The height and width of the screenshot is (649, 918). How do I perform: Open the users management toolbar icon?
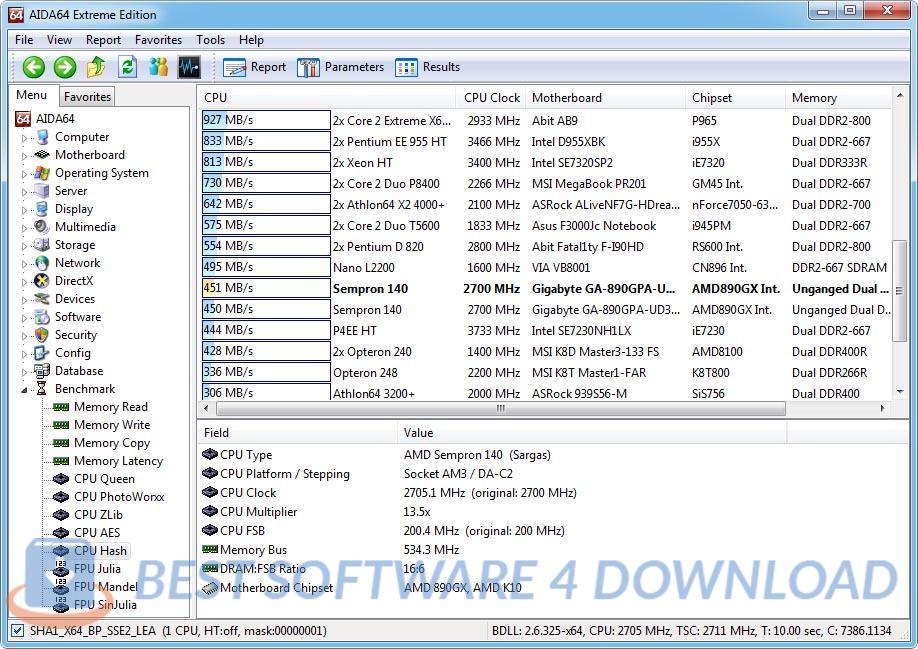158,67
